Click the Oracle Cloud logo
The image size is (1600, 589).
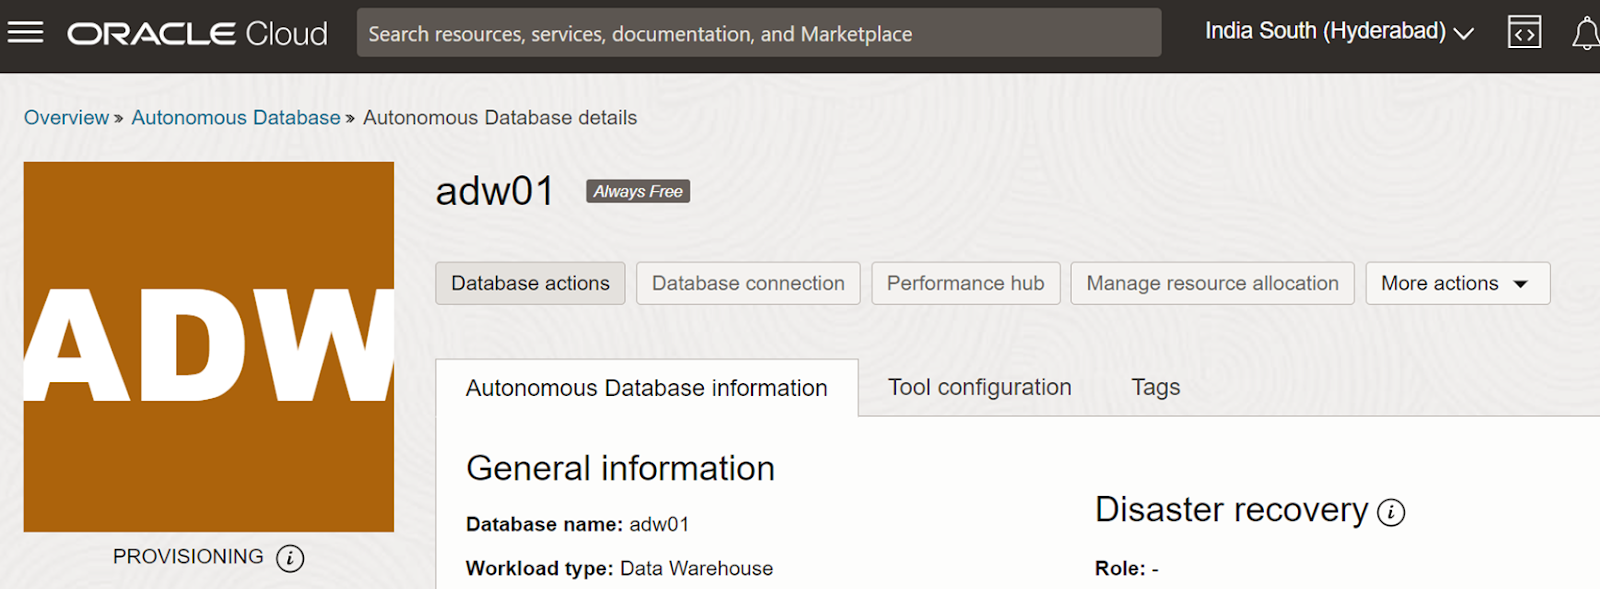[197, 34]
